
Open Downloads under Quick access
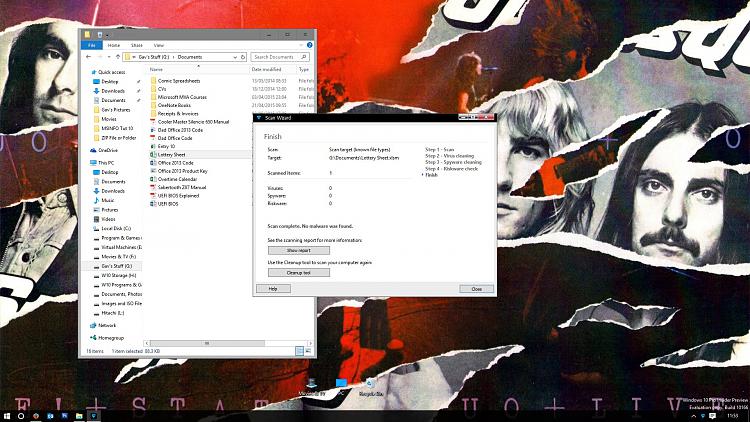coord(113,91)
